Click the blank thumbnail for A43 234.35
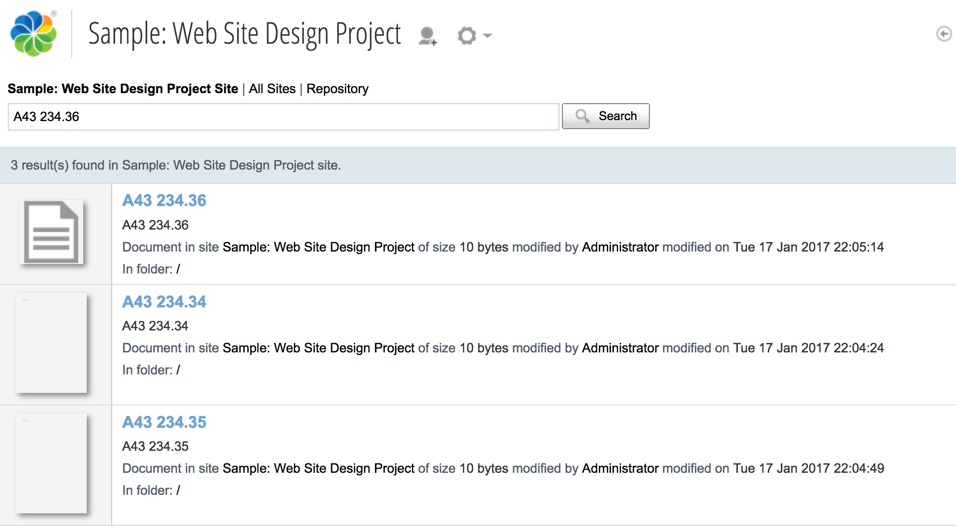Screen dimensions: 956x526 click(x=52, y=464)
